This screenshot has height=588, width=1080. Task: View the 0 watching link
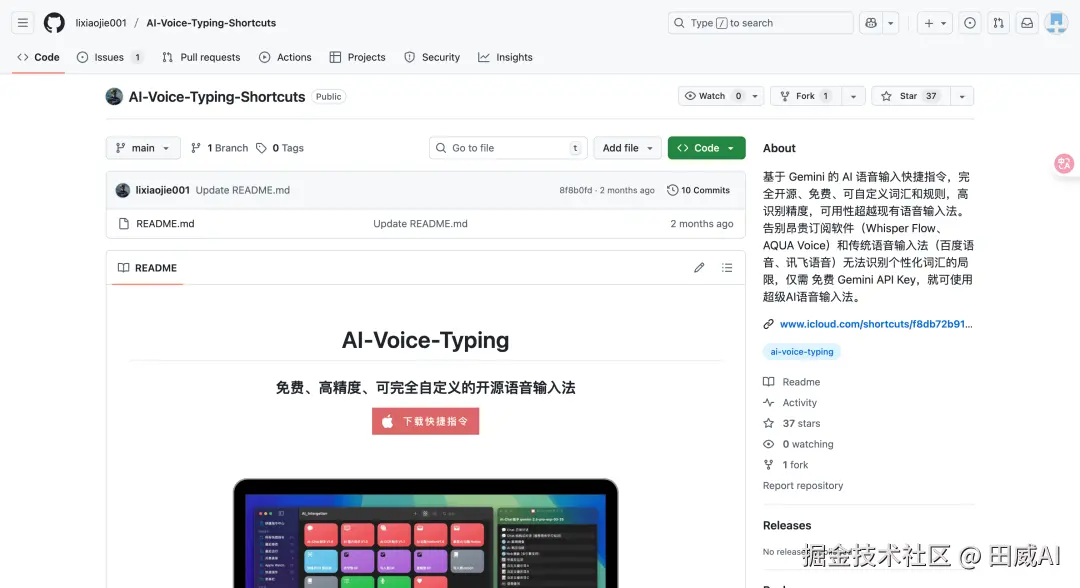pos(799,444)
